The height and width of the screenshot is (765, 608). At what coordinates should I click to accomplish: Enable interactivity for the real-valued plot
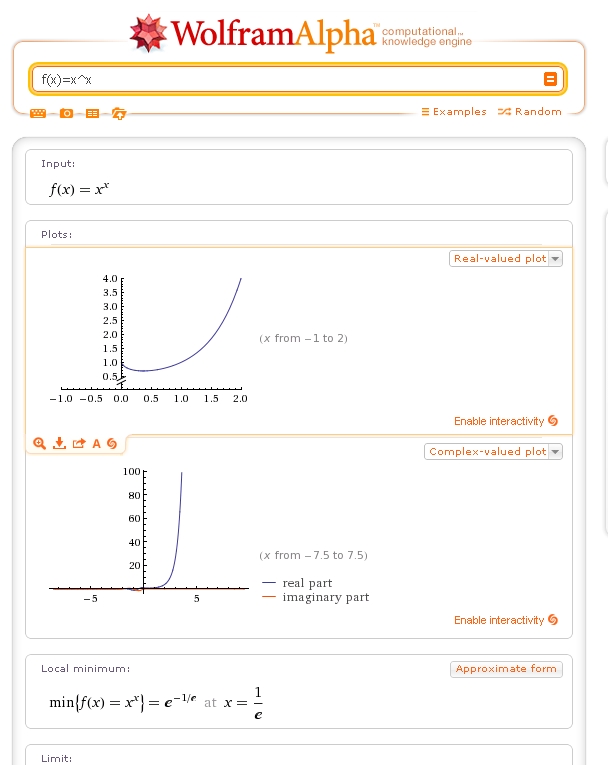click(505, 421)
